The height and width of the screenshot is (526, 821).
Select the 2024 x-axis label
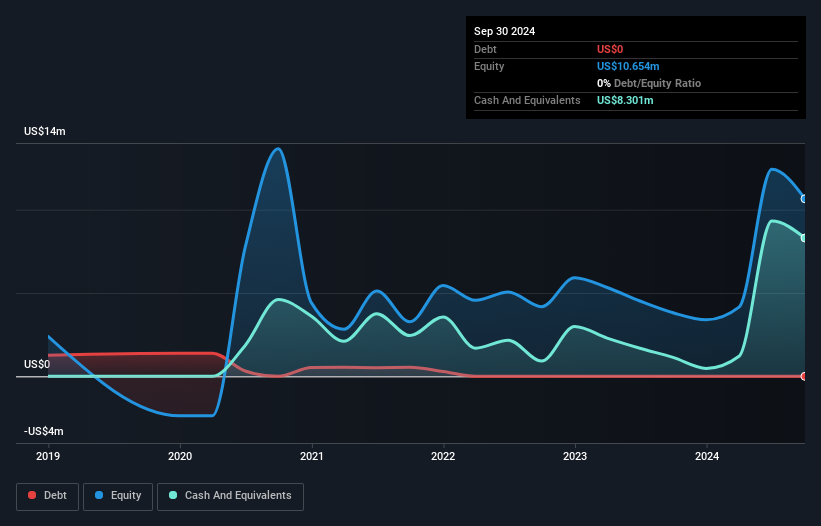click(707, 456)
